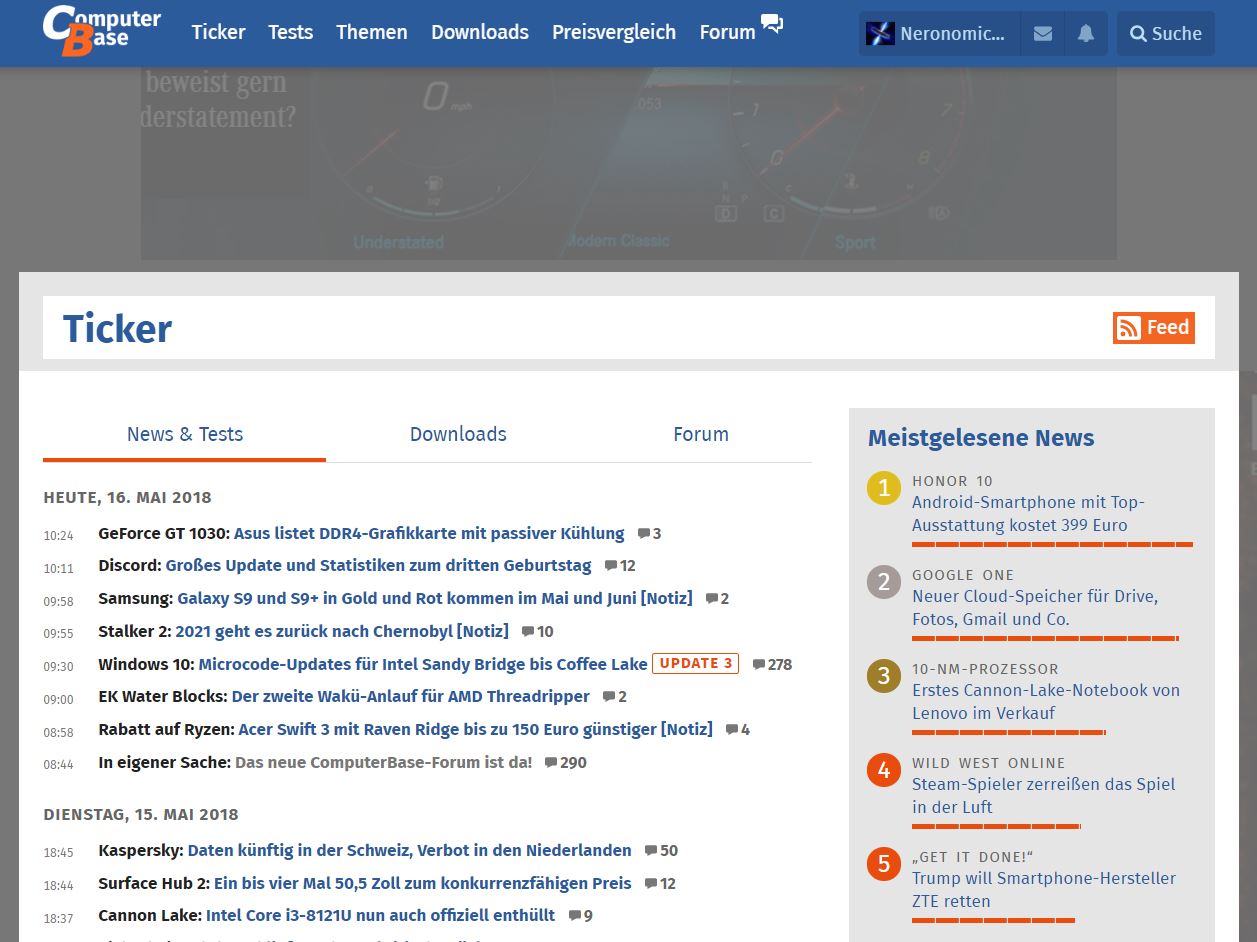Open the forum chat bubbles icon
Viewport: 1257px width, 942px height.
coord(772,24)
